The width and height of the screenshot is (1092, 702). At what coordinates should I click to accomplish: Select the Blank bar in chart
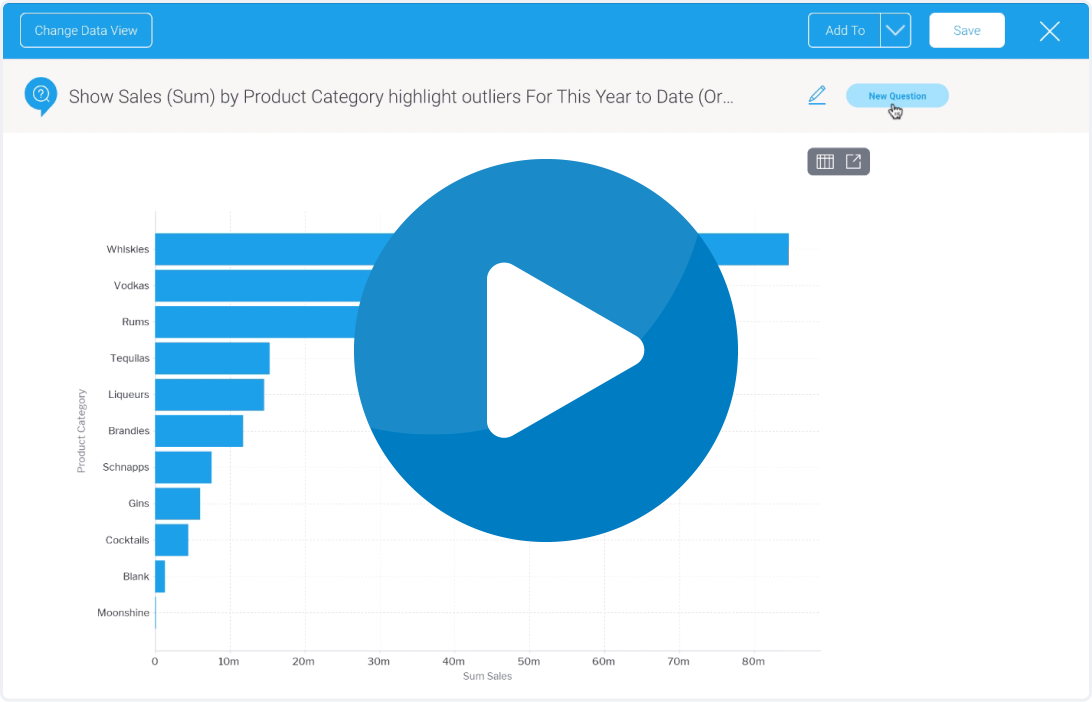160,577
